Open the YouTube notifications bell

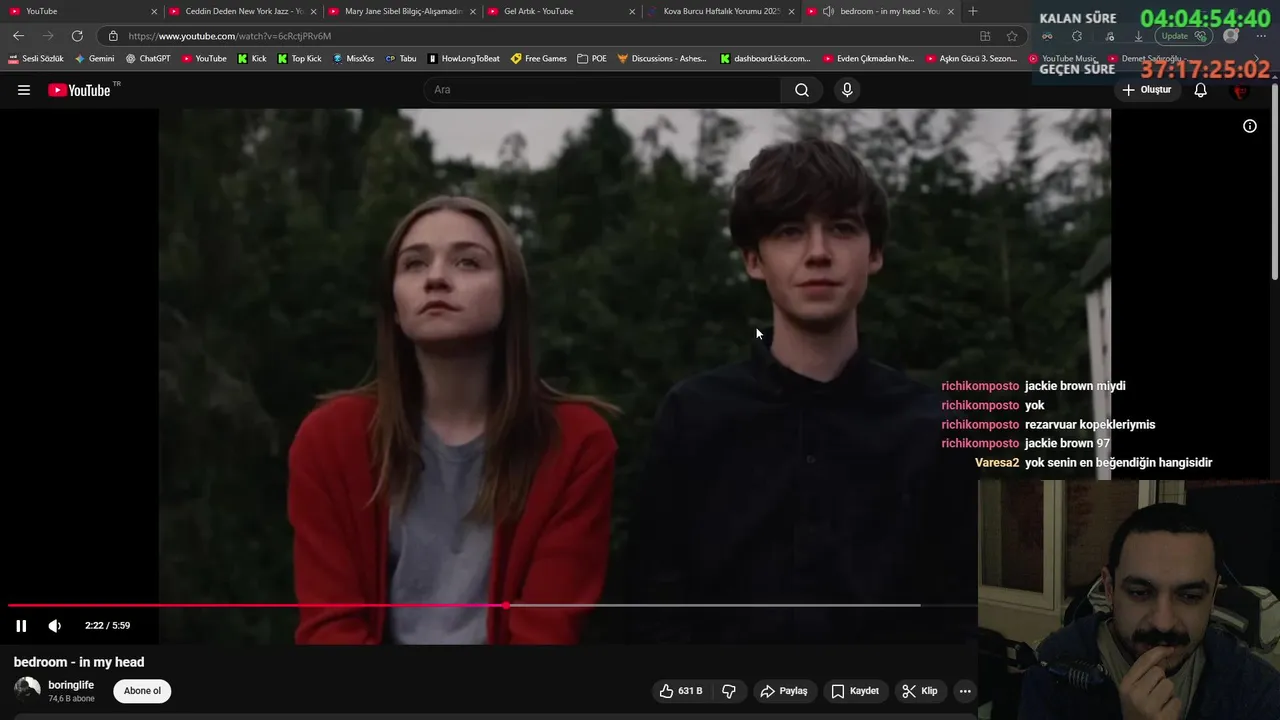pyautogui.click(x=1201, y=90)
